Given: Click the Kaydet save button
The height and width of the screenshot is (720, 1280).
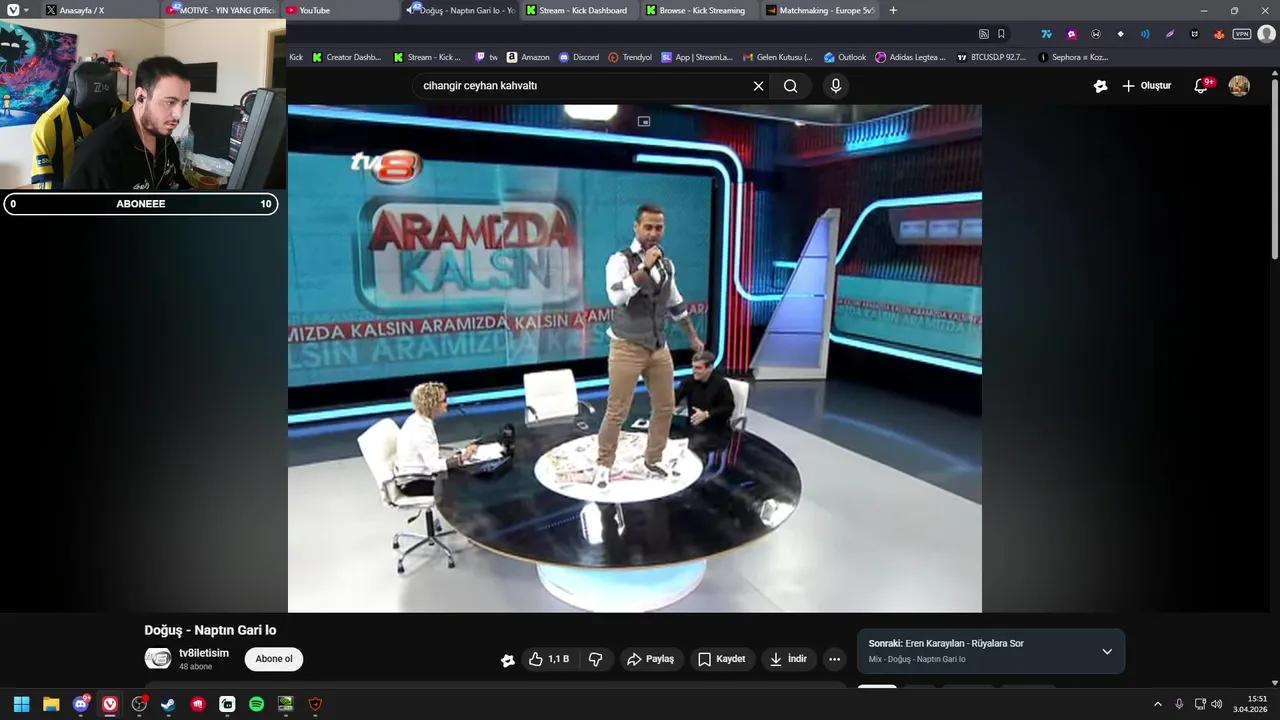Looking at the screenshot, I should 722,659.
